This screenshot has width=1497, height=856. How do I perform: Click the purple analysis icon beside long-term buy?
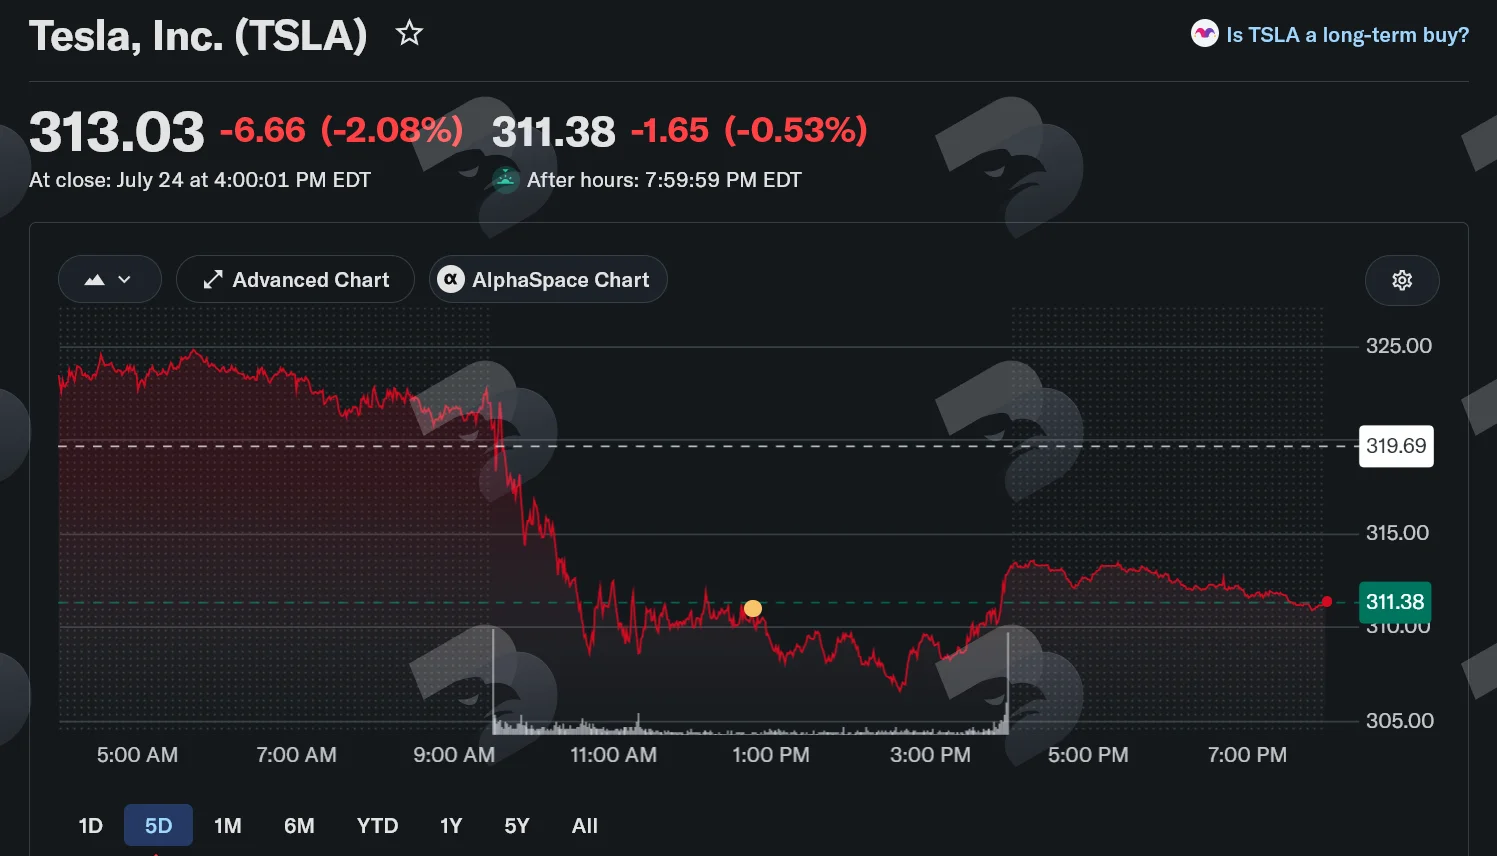(1204, 34)
